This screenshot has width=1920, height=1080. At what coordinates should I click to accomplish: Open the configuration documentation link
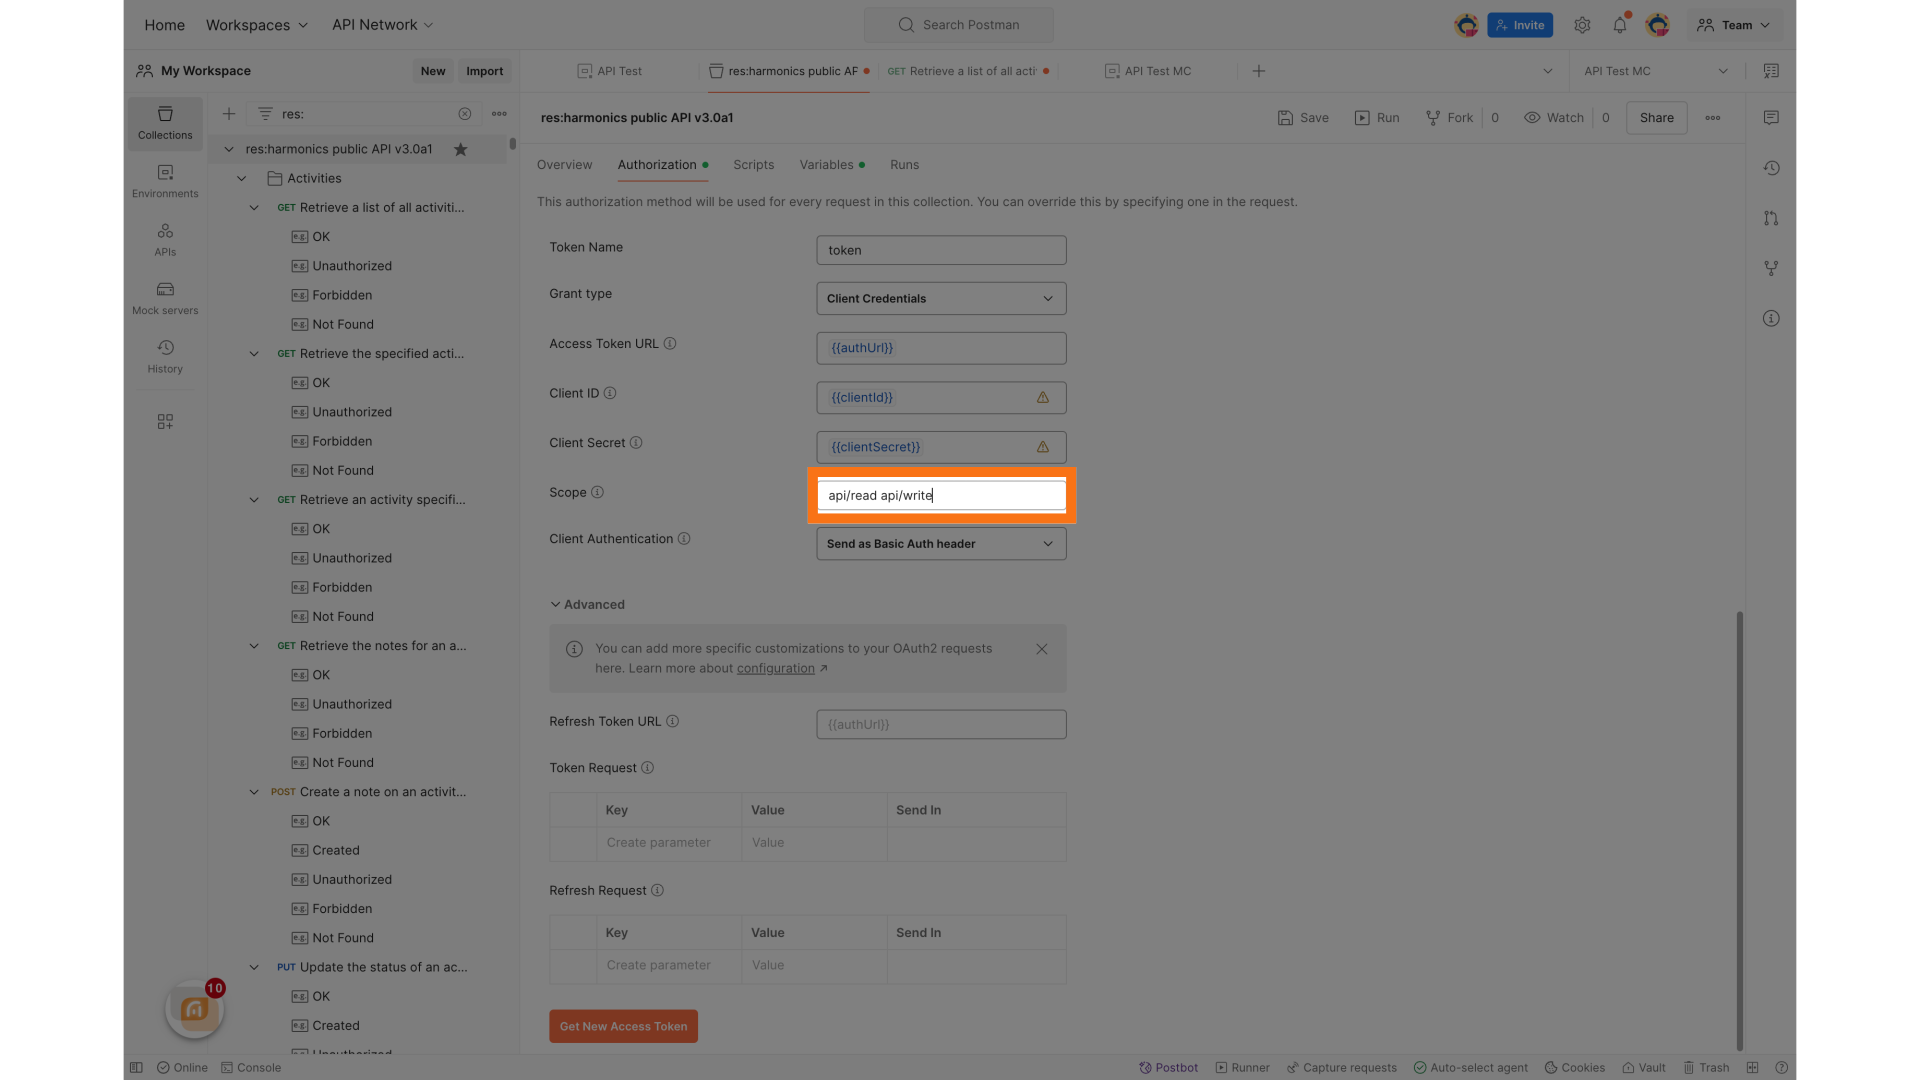tap(776, 668)
